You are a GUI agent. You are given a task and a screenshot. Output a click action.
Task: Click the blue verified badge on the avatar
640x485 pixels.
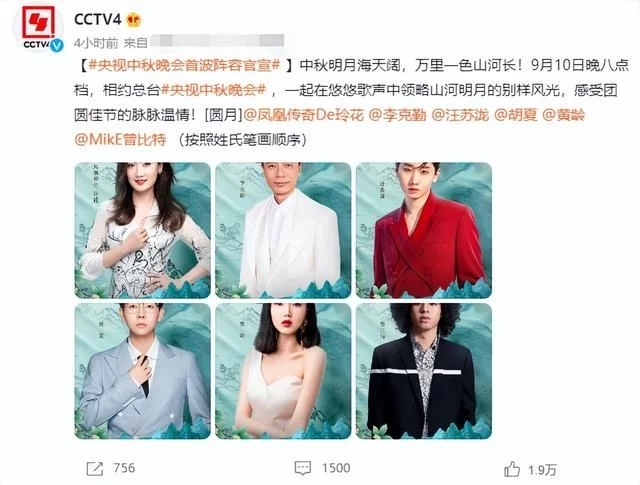[56, 44]
